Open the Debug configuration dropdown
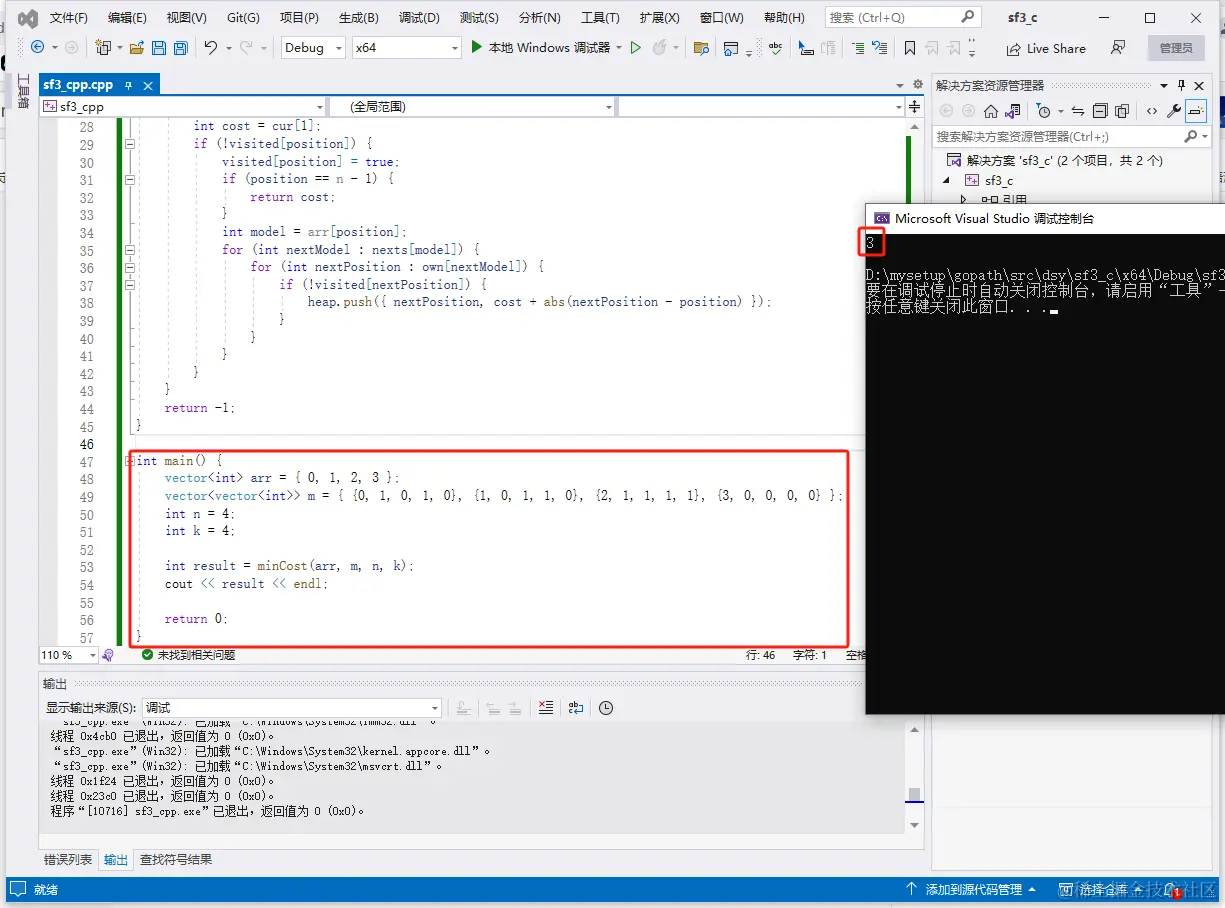 [313, 47]
